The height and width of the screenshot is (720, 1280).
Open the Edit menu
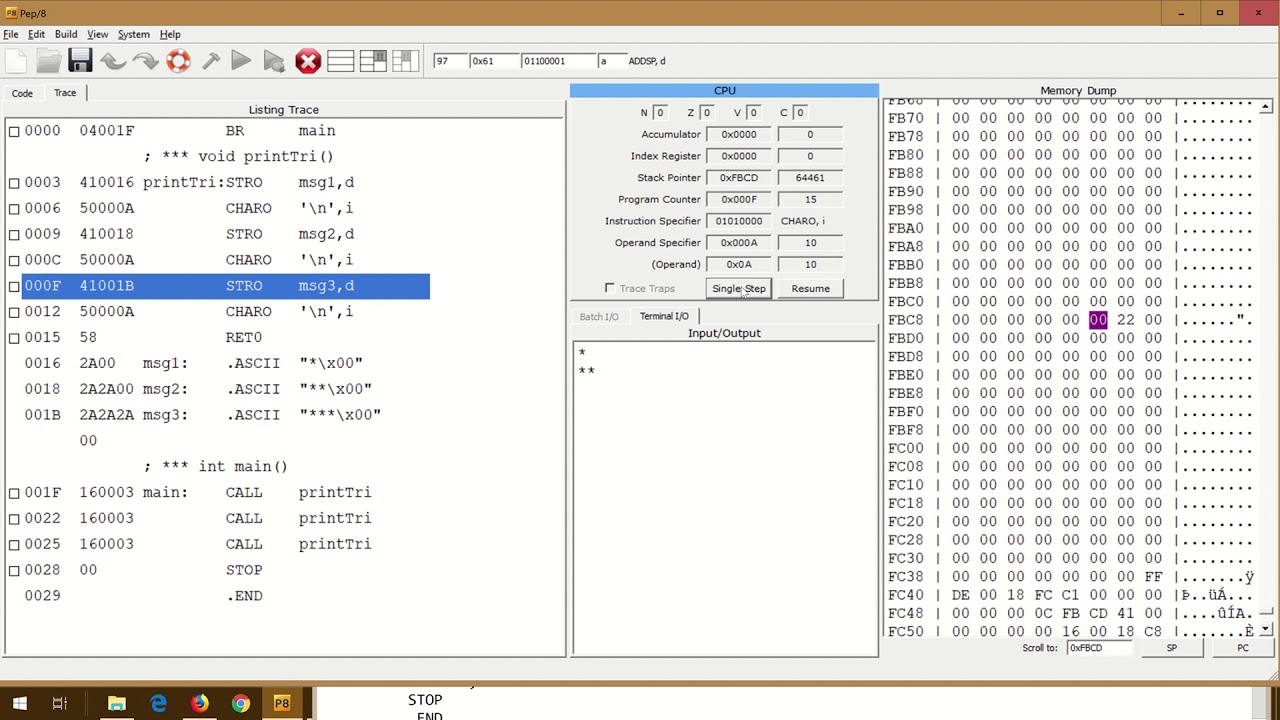tap(36, 34)
